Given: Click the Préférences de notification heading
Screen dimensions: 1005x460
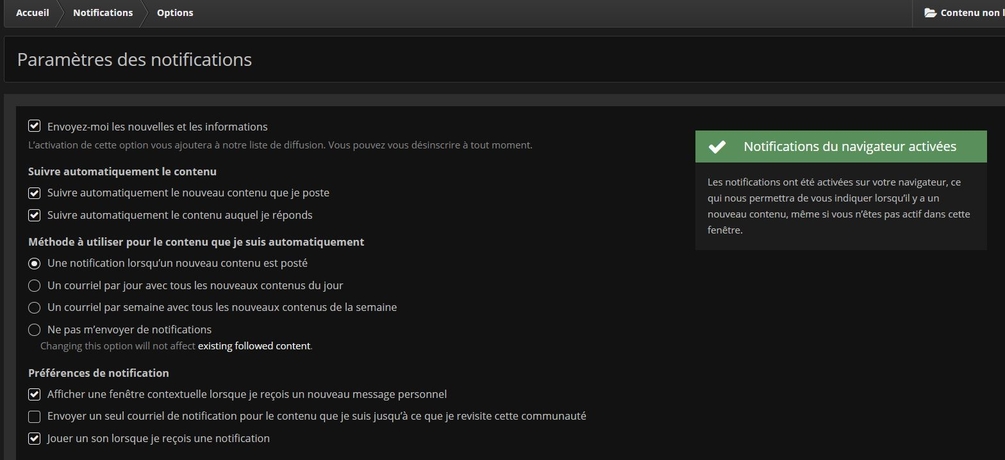Looking at the screenshot, I should click(x=99, y=373).
